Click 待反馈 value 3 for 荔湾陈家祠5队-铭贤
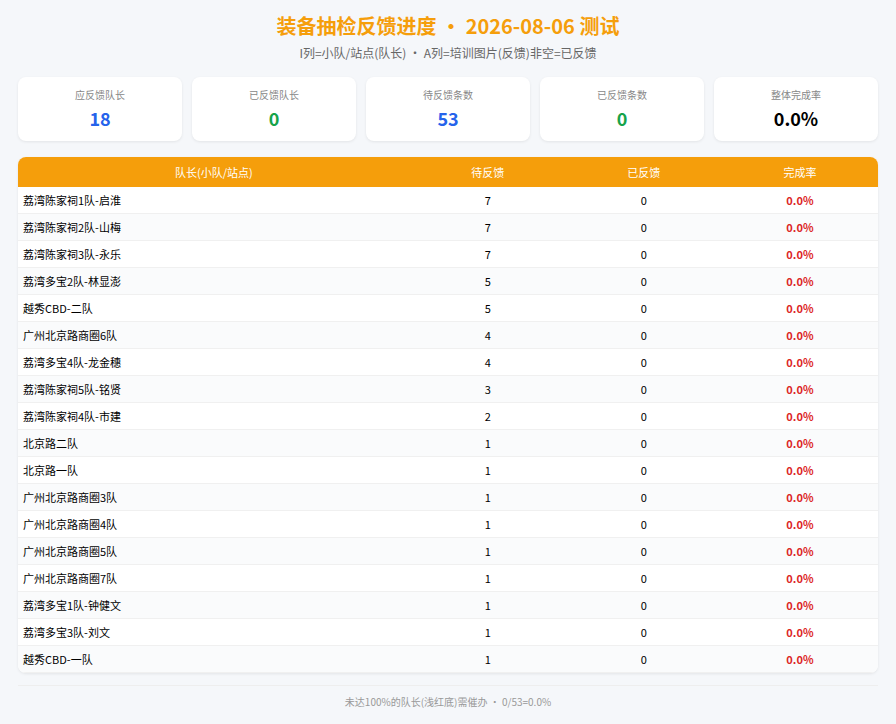The width and height of the screenshot is (896, 724). tap(487, 390)
